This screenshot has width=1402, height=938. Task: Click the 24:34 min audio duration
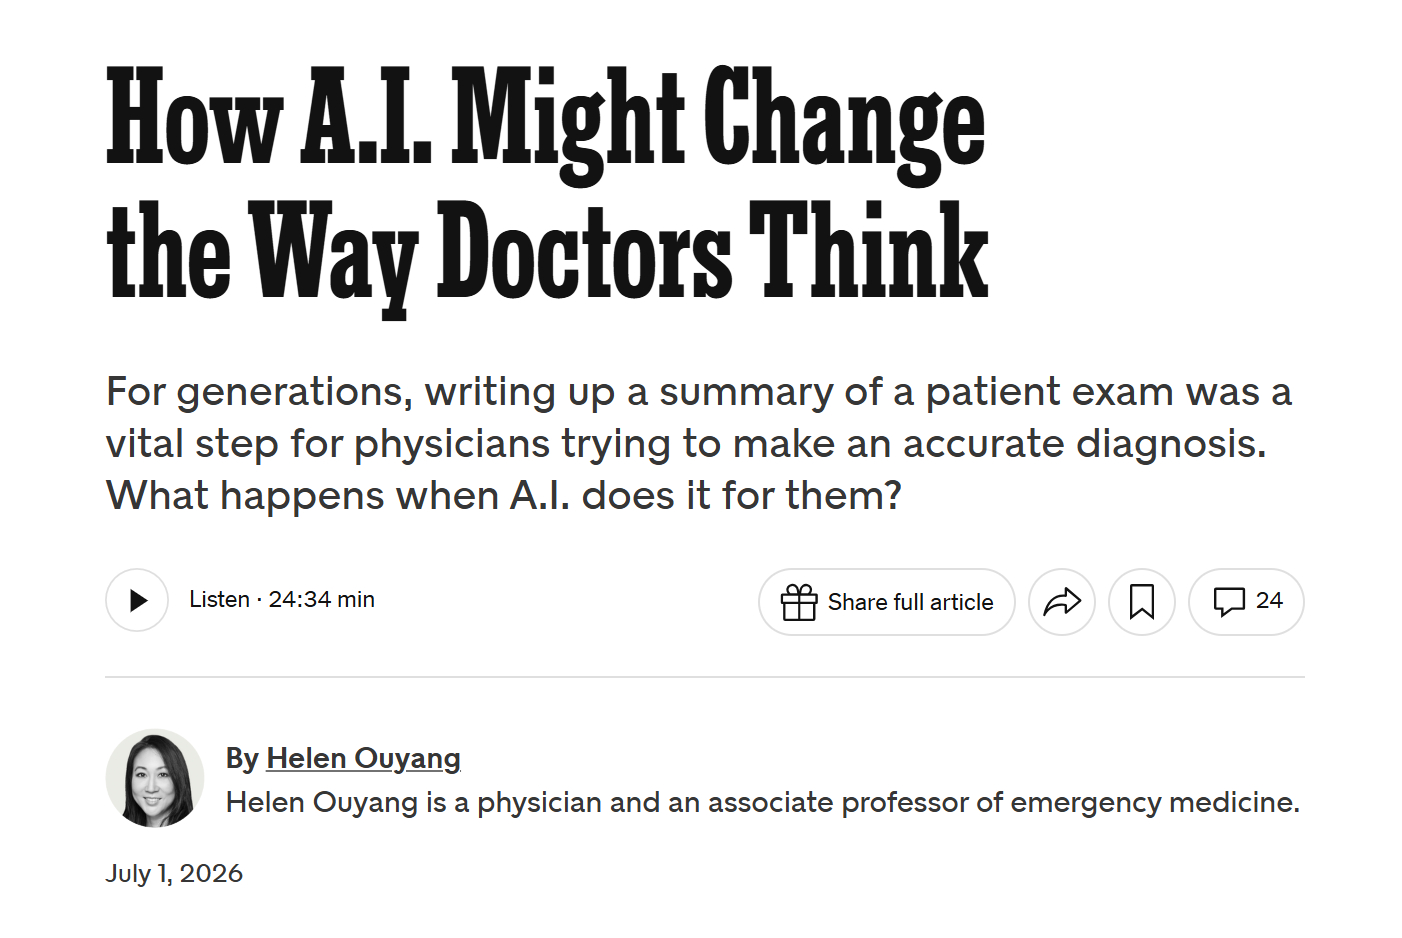(321, 599)
